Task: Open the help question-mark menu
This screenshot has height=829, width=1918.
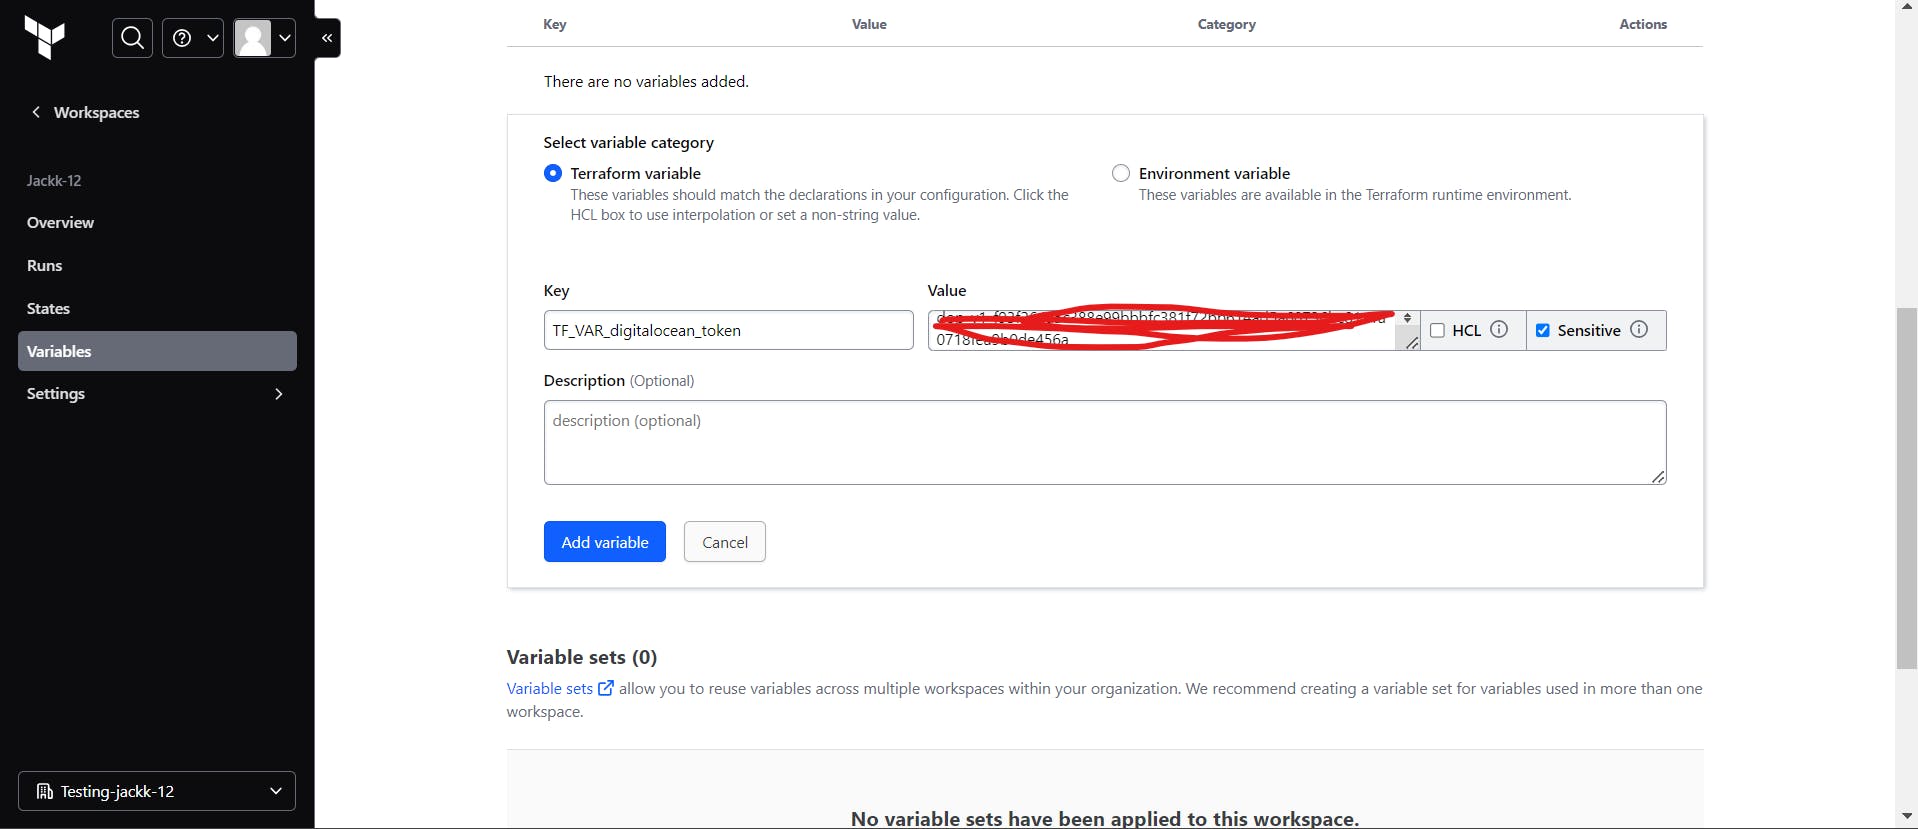Action: [x=193, y=38]
